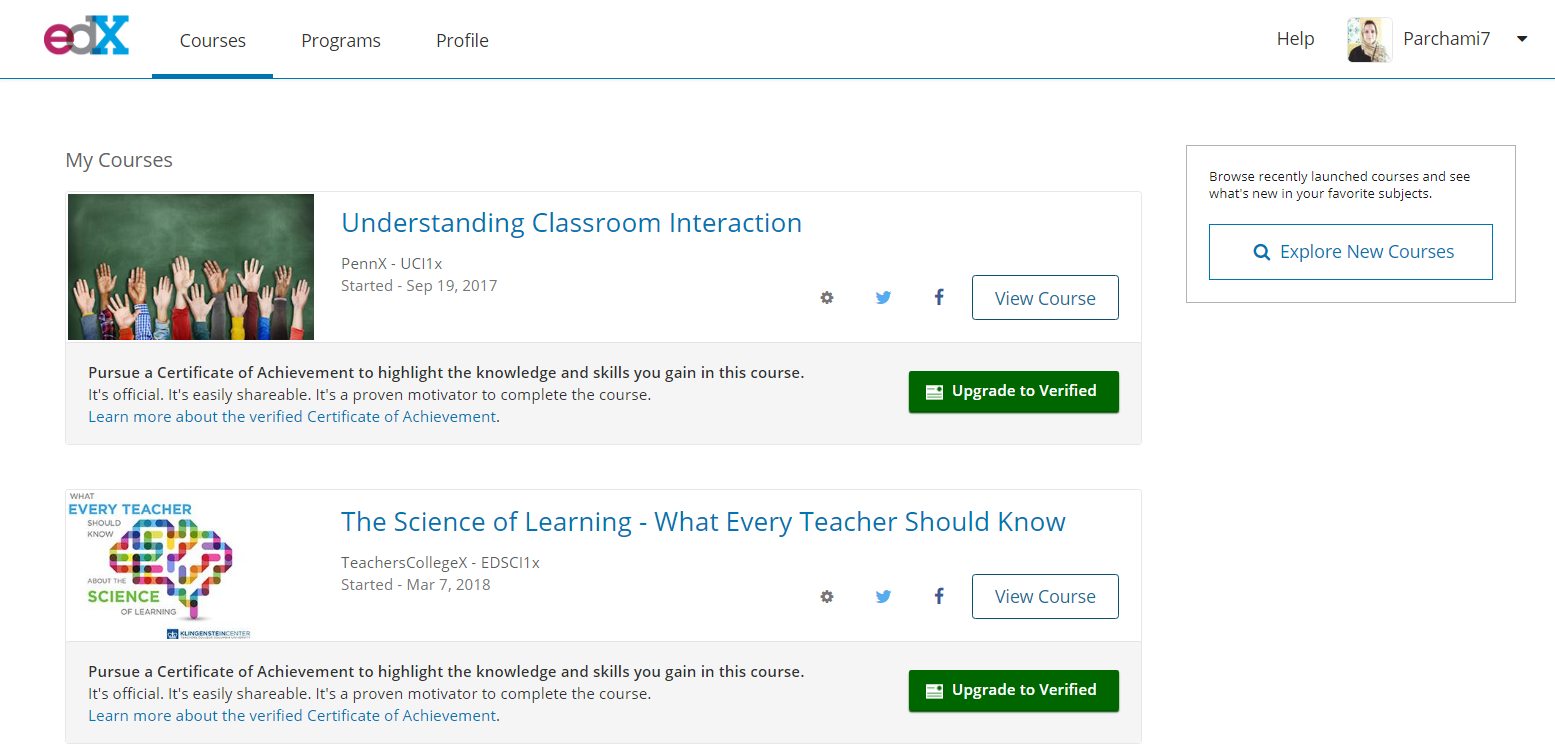Open the Understanding Classroom Interaction title link

tap(571, 223)
